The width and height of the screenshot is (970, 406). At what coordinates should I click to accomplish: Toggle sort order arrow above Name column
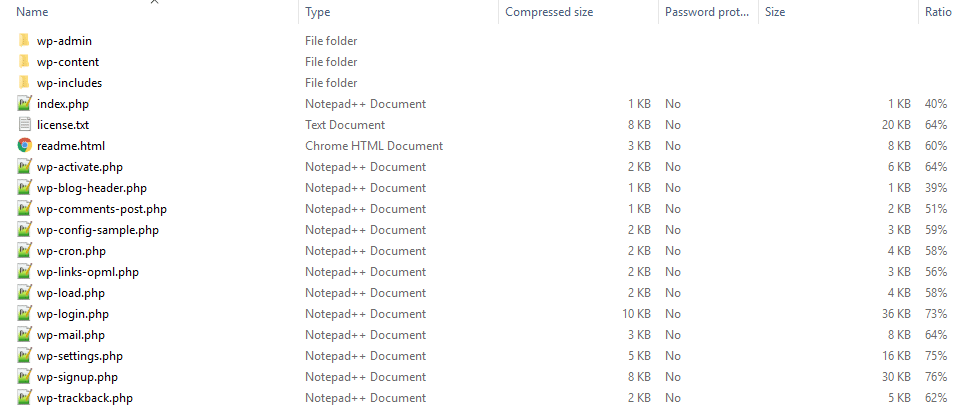(x=154, y=2)
